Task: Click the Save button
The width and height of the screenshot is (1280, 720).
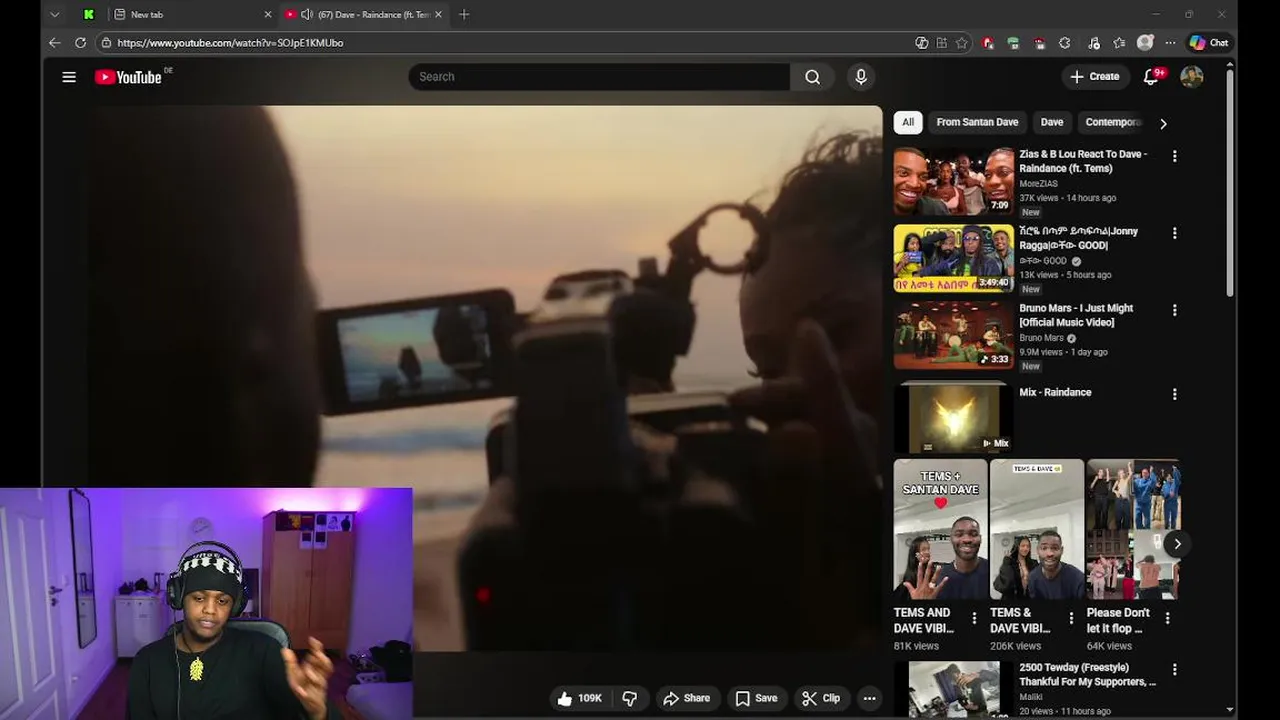Action: (x=756, y=698)
